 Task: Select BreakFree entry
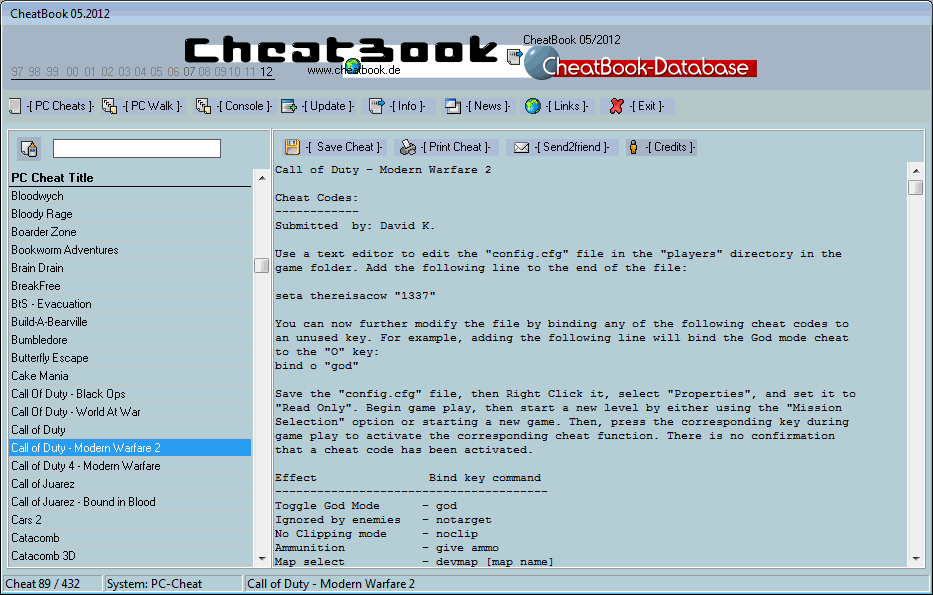click(x=130, y=286)
